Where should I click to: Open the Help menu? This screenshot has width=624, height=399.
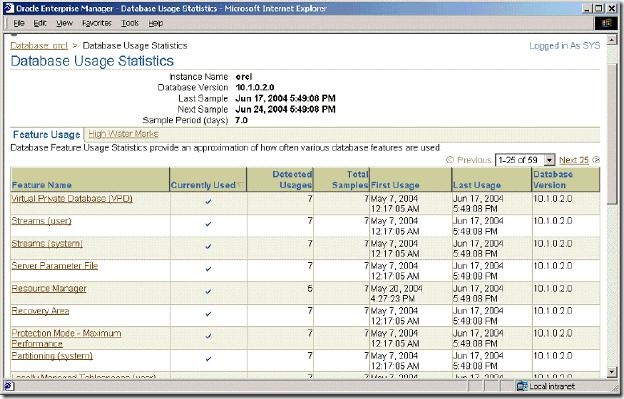[156, 23]
